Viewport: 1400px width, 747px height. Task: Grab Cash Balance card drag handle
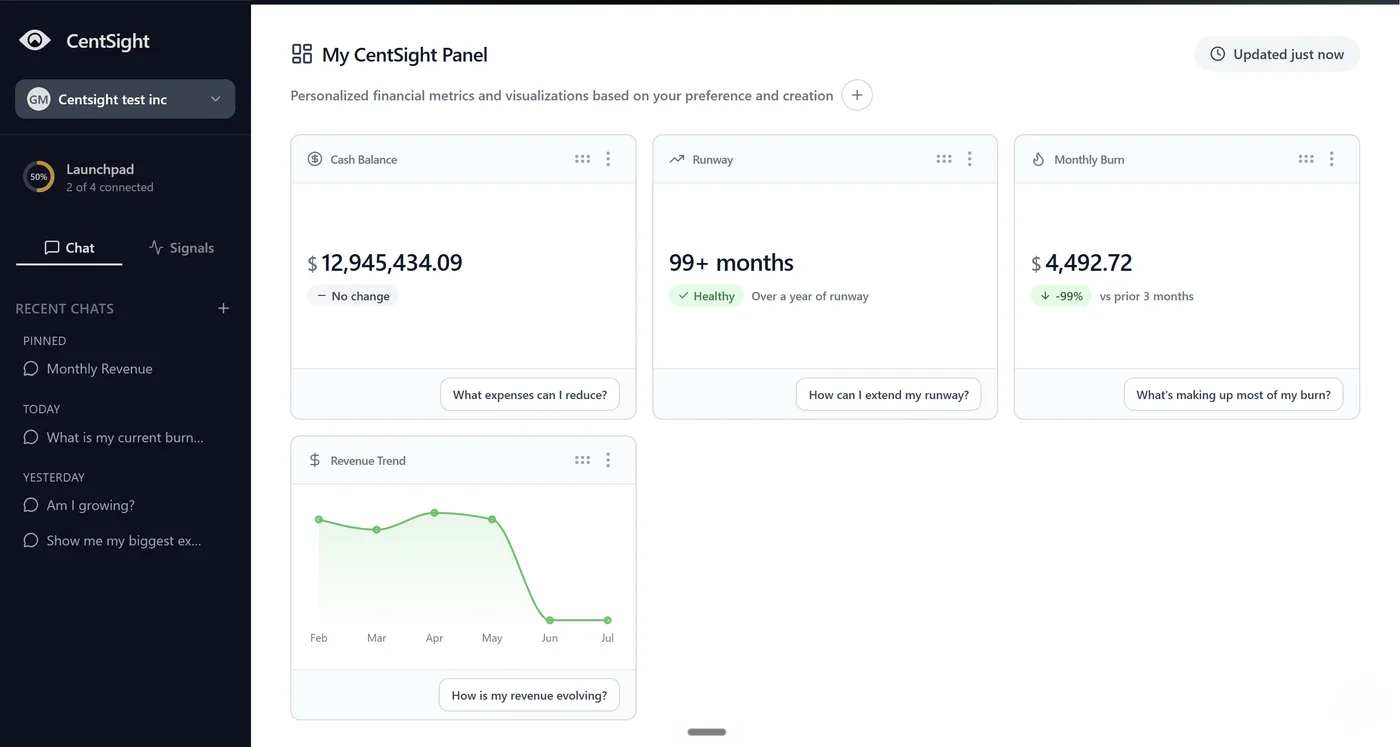[x=582, y=159]
